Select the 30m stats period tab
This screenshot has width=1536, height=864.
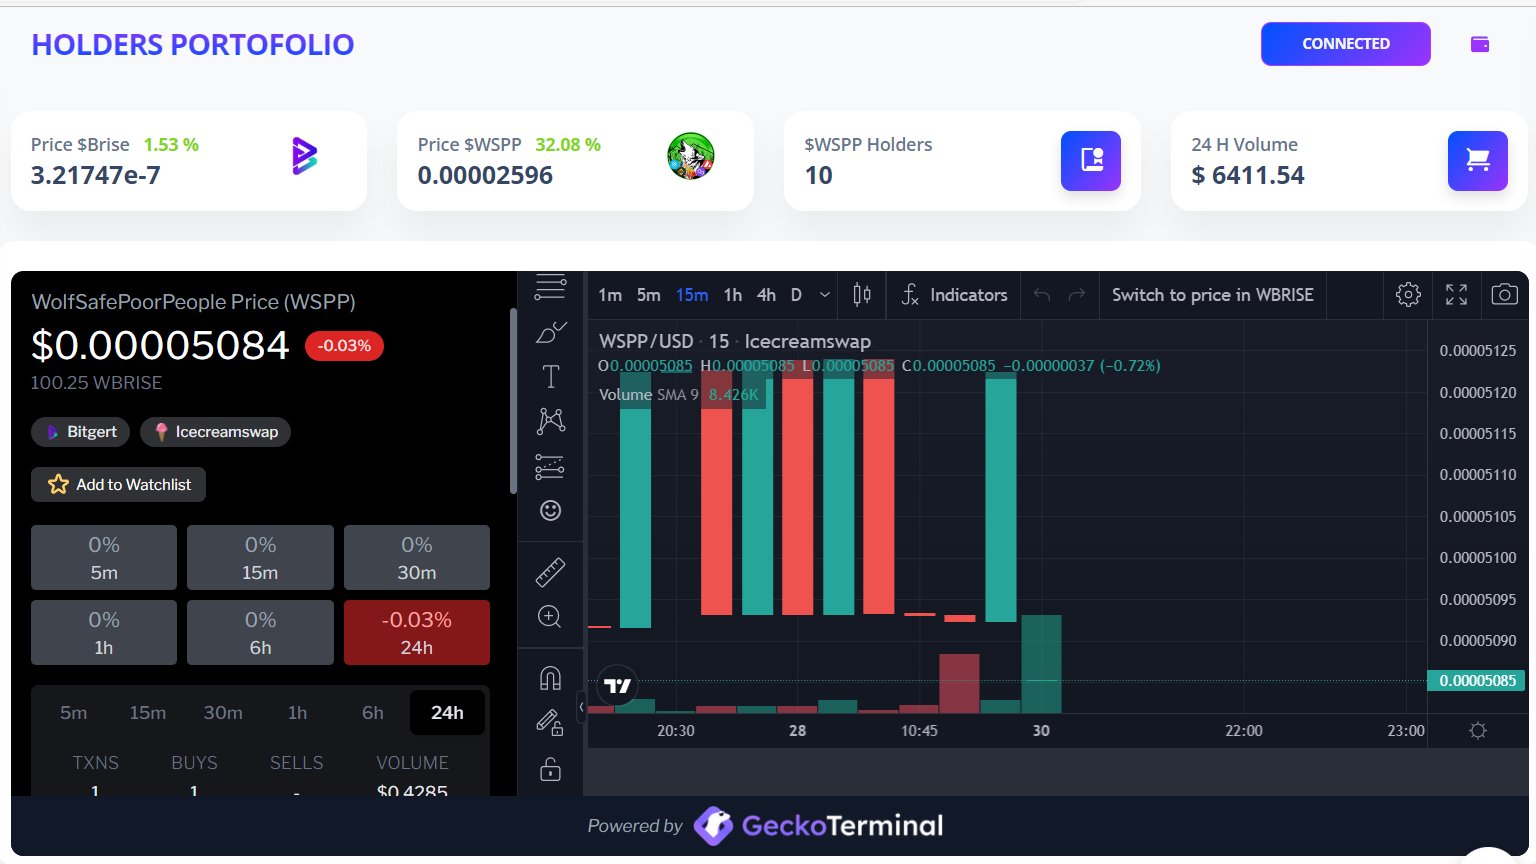pos(223,713)
